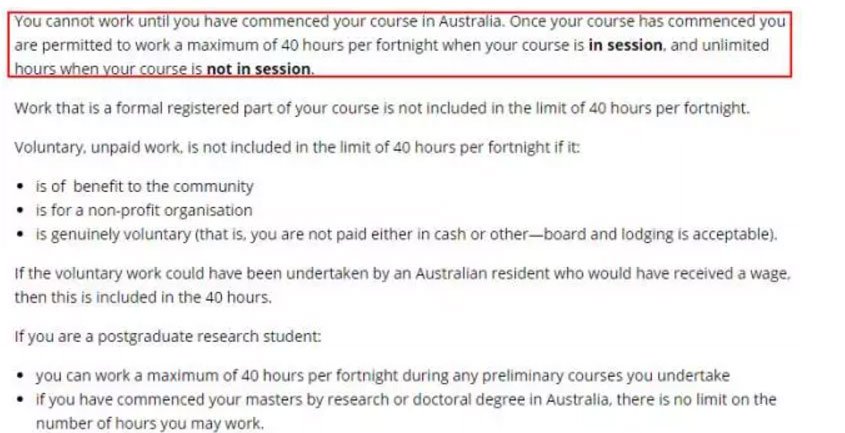Viewport: 845px width, 433px height.
Task: Click the bullet before 'you can work a maximum'
Action: tap(20, 376)
